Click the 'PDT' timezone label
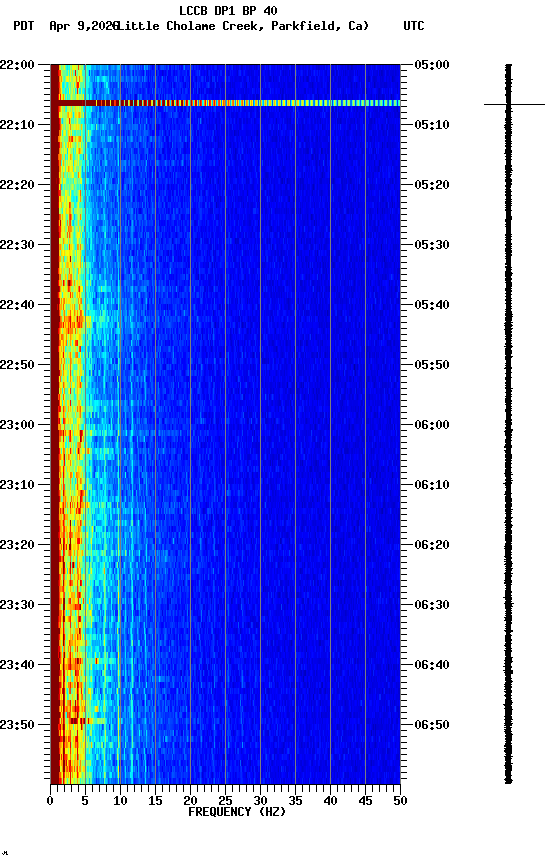The height and width of the screenshot is (864, 552). [24, 26]
